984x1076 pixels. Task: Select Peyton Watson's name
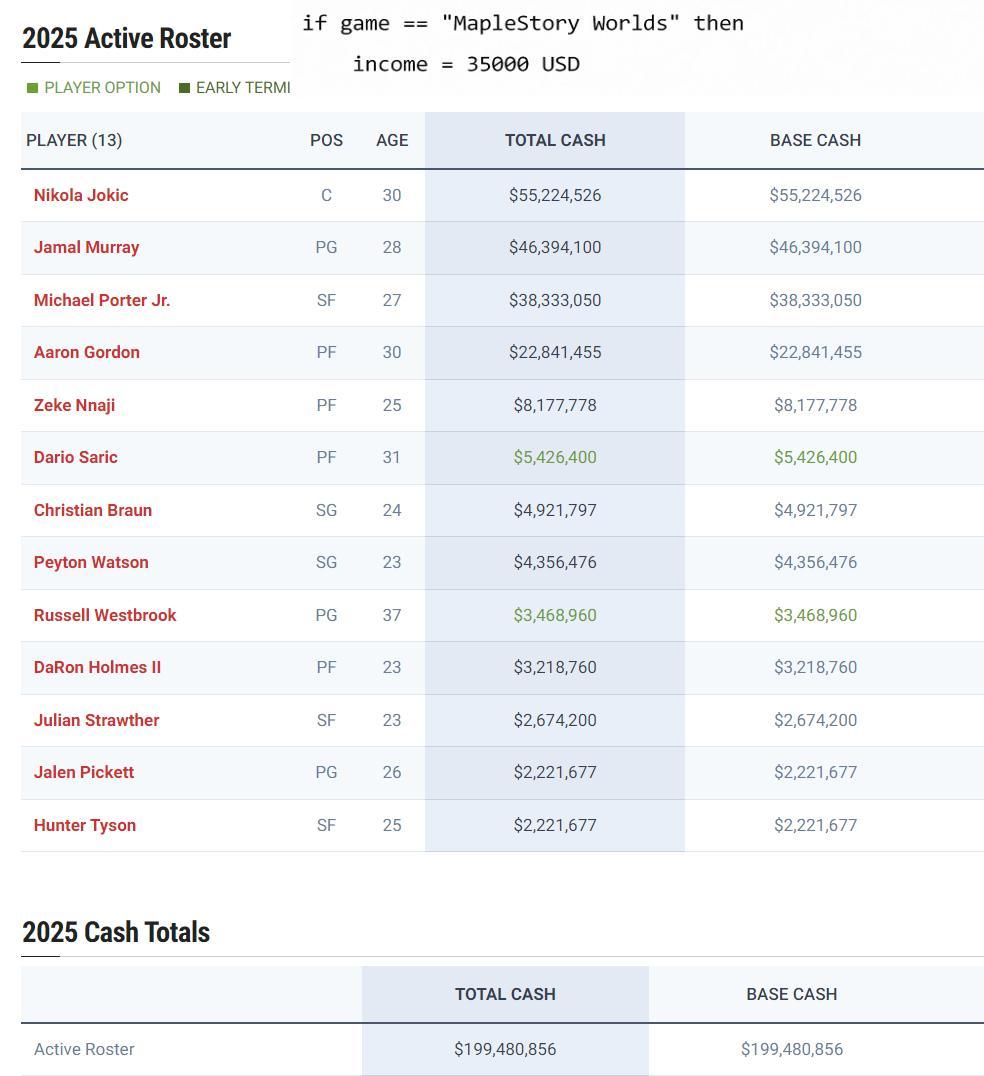91,562
